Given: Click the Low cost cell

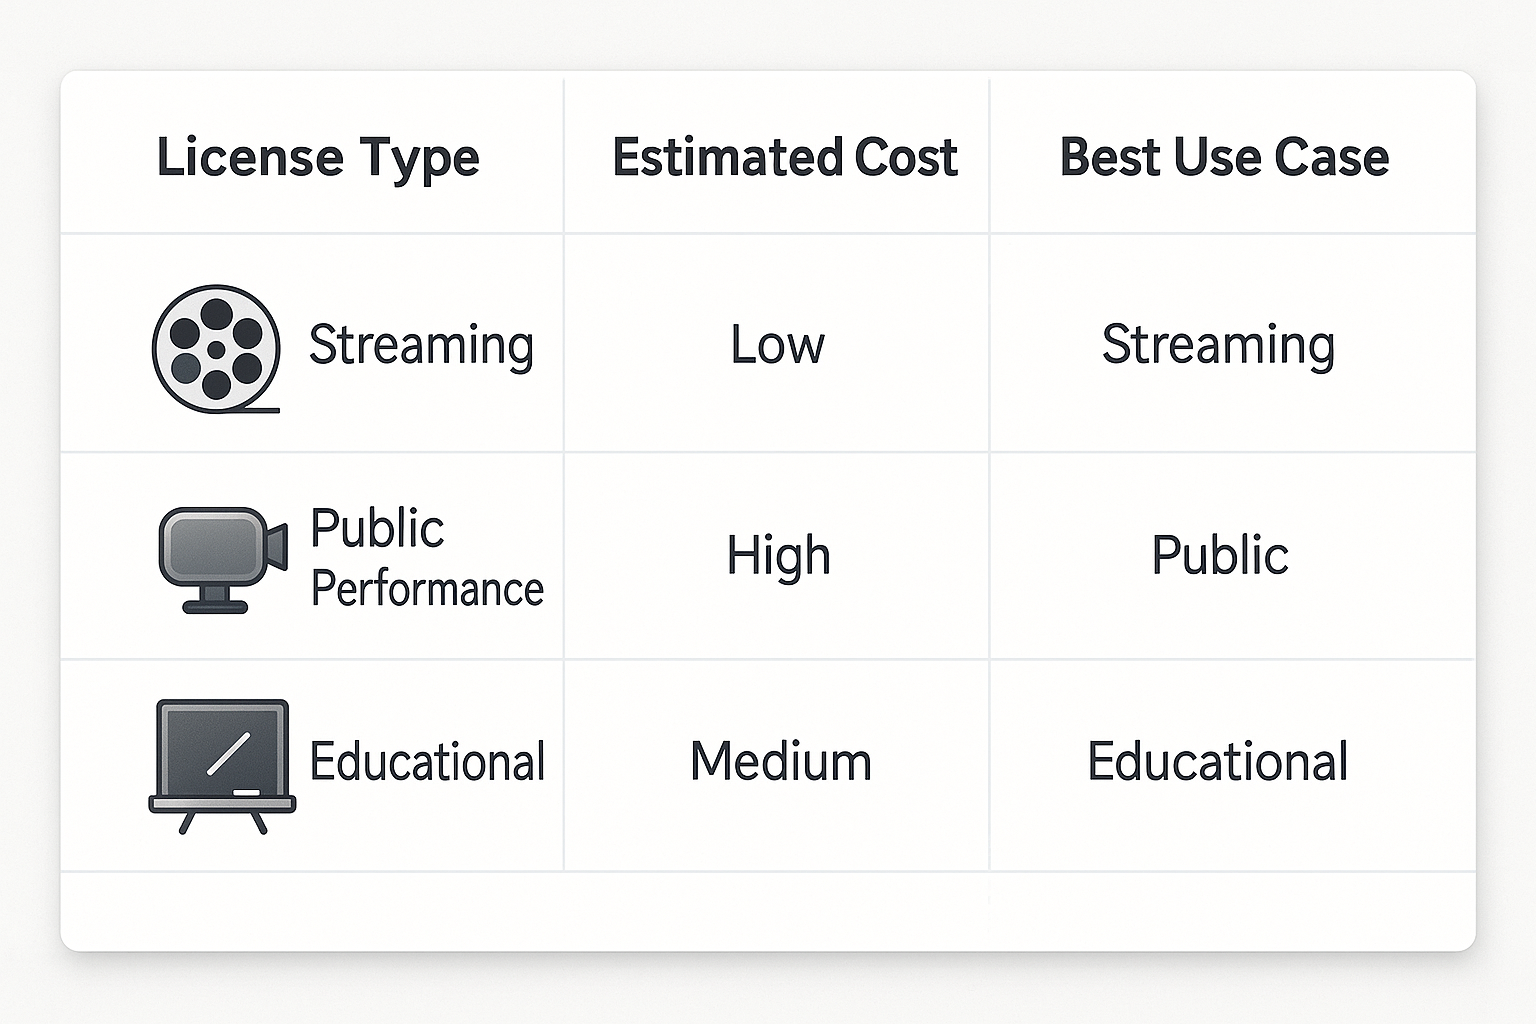Looking at the screenshot, I should click(x=777, y=345).
